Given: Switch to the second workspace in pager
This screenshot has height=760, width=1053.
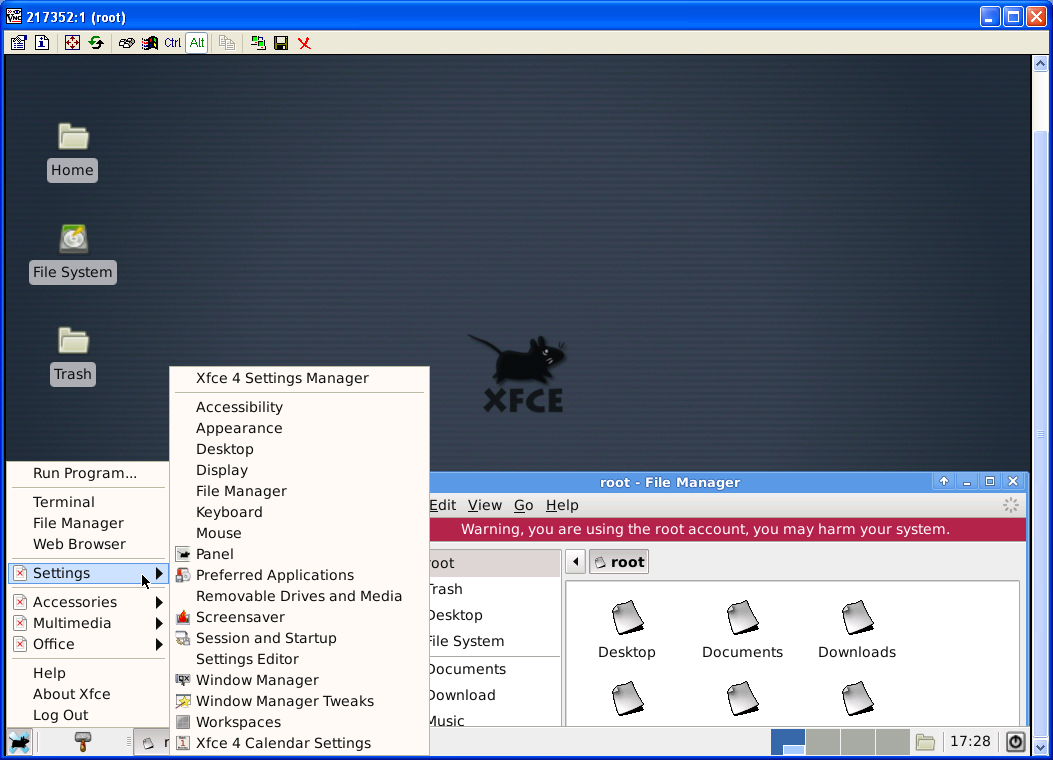Looking at the screenshot, I should [x=823, y=742].
